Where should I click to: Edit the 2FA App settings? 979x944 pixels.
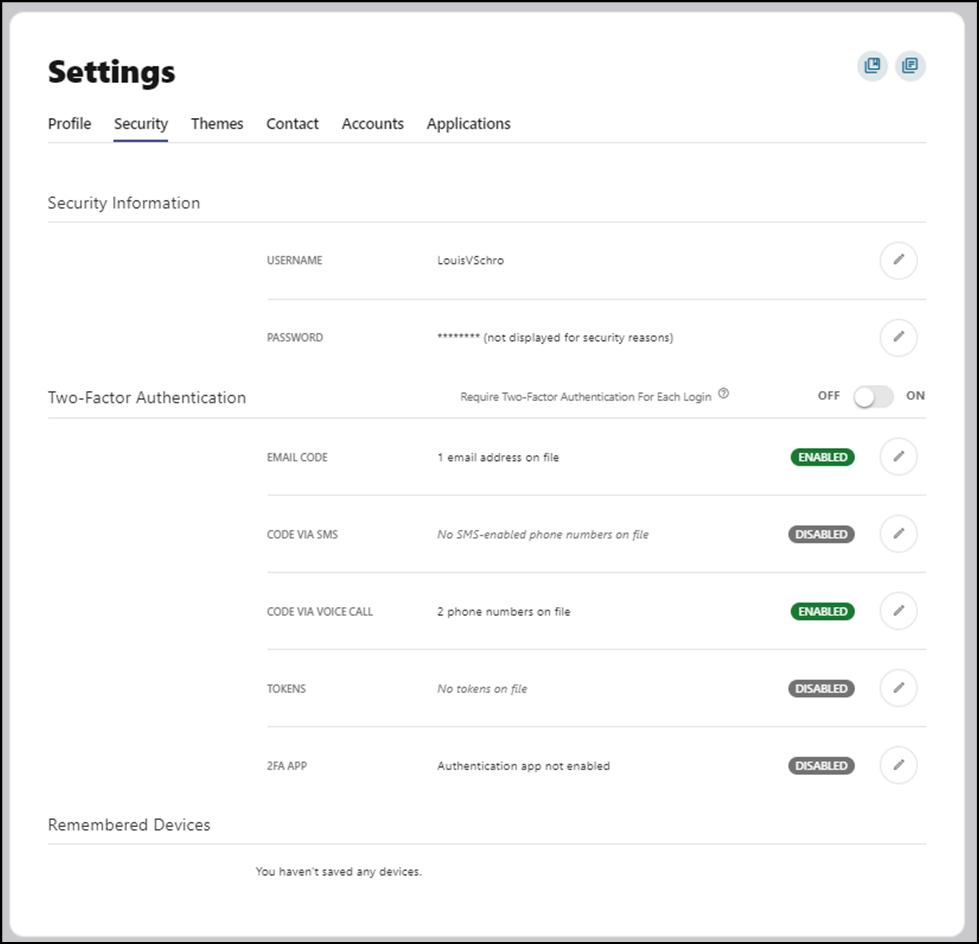tap(898, 766)
